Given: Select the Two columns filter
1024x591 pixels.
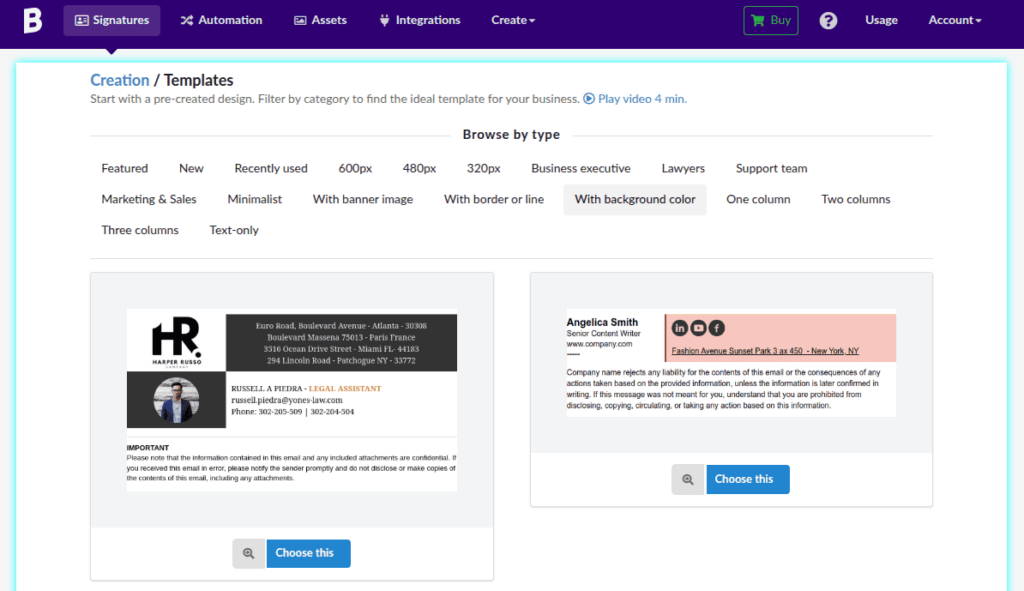Looking at the screenshot, I should coord(856,199).
